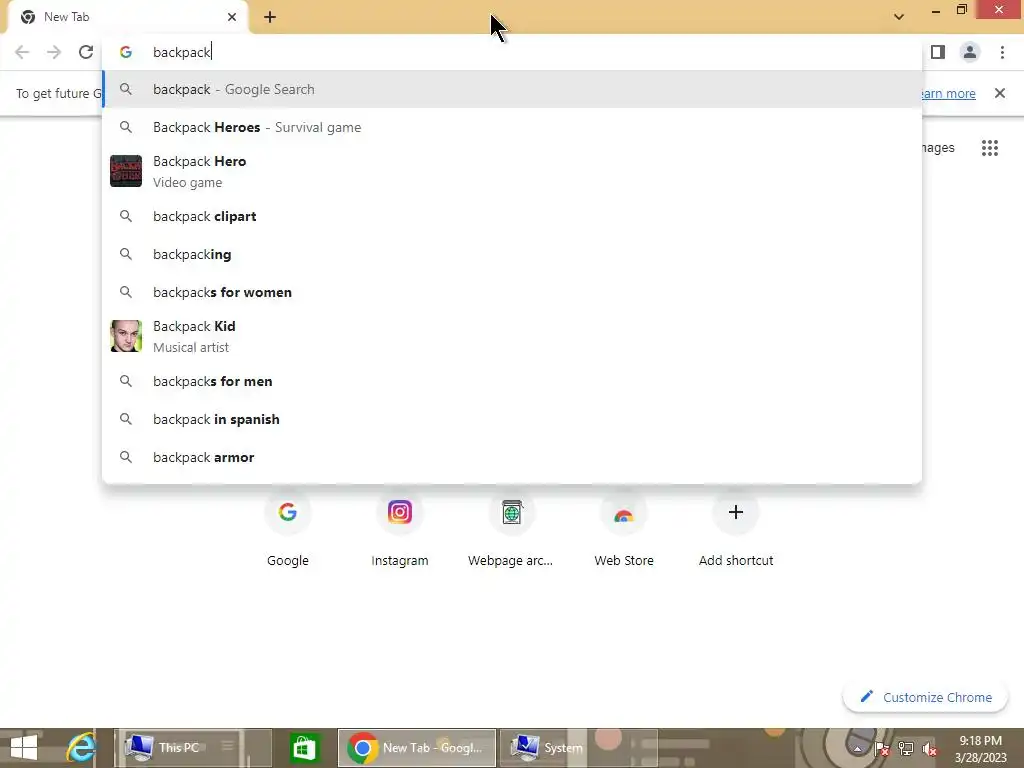Image resolution: width=1024 pixels, height=768 pixels.
Task: Choose the backpack in spanish suggestion
Action: coord(512,419)
